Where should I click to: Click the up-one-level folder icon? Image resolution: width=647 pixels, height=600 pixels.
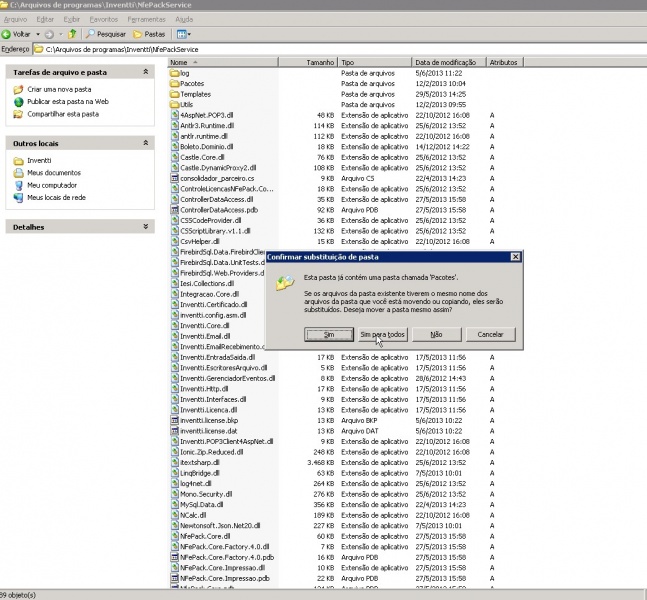pyautogui.click(x=73, y=34)
